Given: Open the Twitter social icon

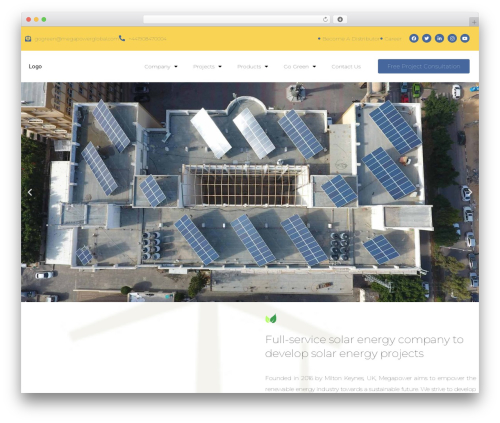Looking at the screenshot, I should pyautogui.click(x=427, y=38).
